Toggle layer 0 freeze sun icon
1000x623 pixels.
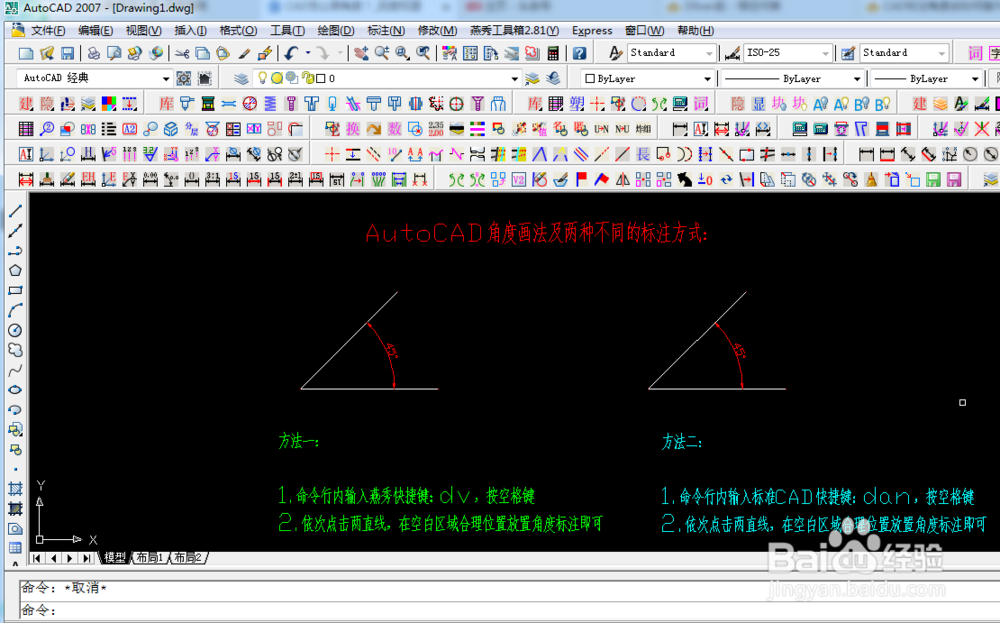pos(277,78)
